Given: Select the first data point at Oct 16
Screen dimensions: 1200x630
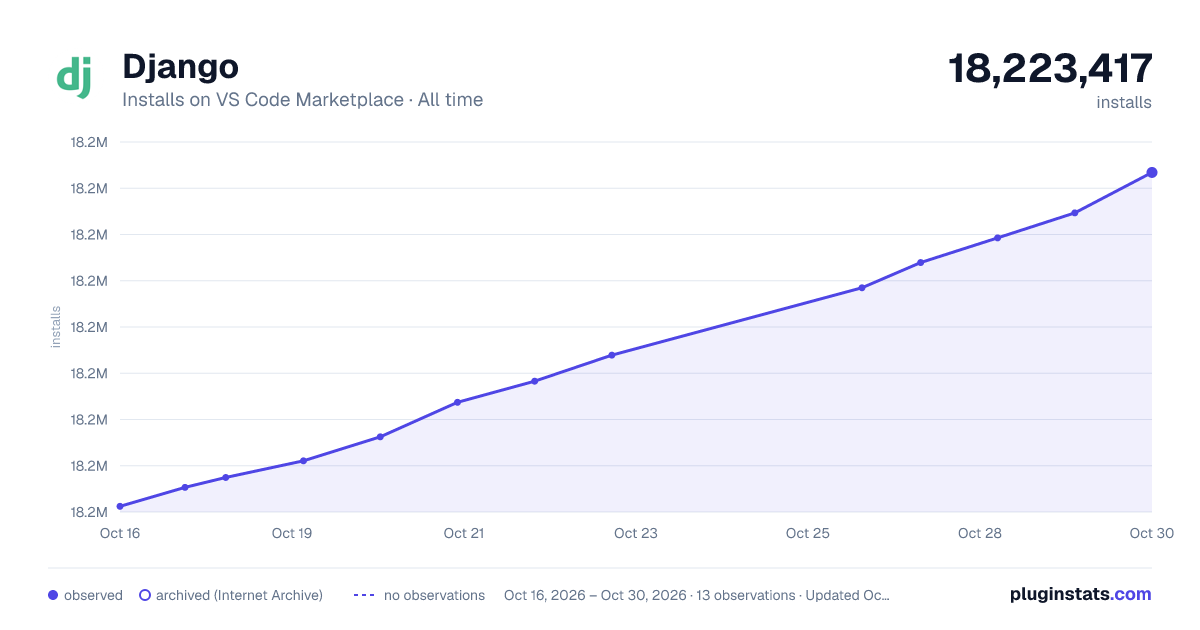Looking at the screenshot, I should [120, 506].
